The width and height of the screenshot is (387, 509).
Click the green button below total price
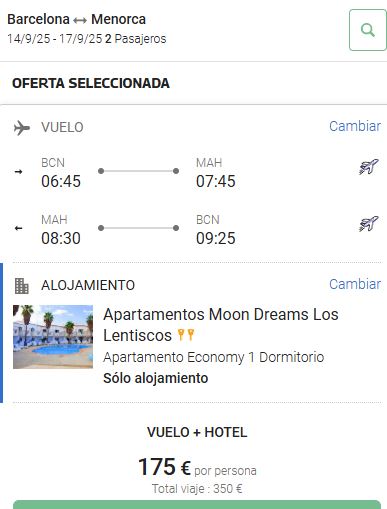[197, 504]
